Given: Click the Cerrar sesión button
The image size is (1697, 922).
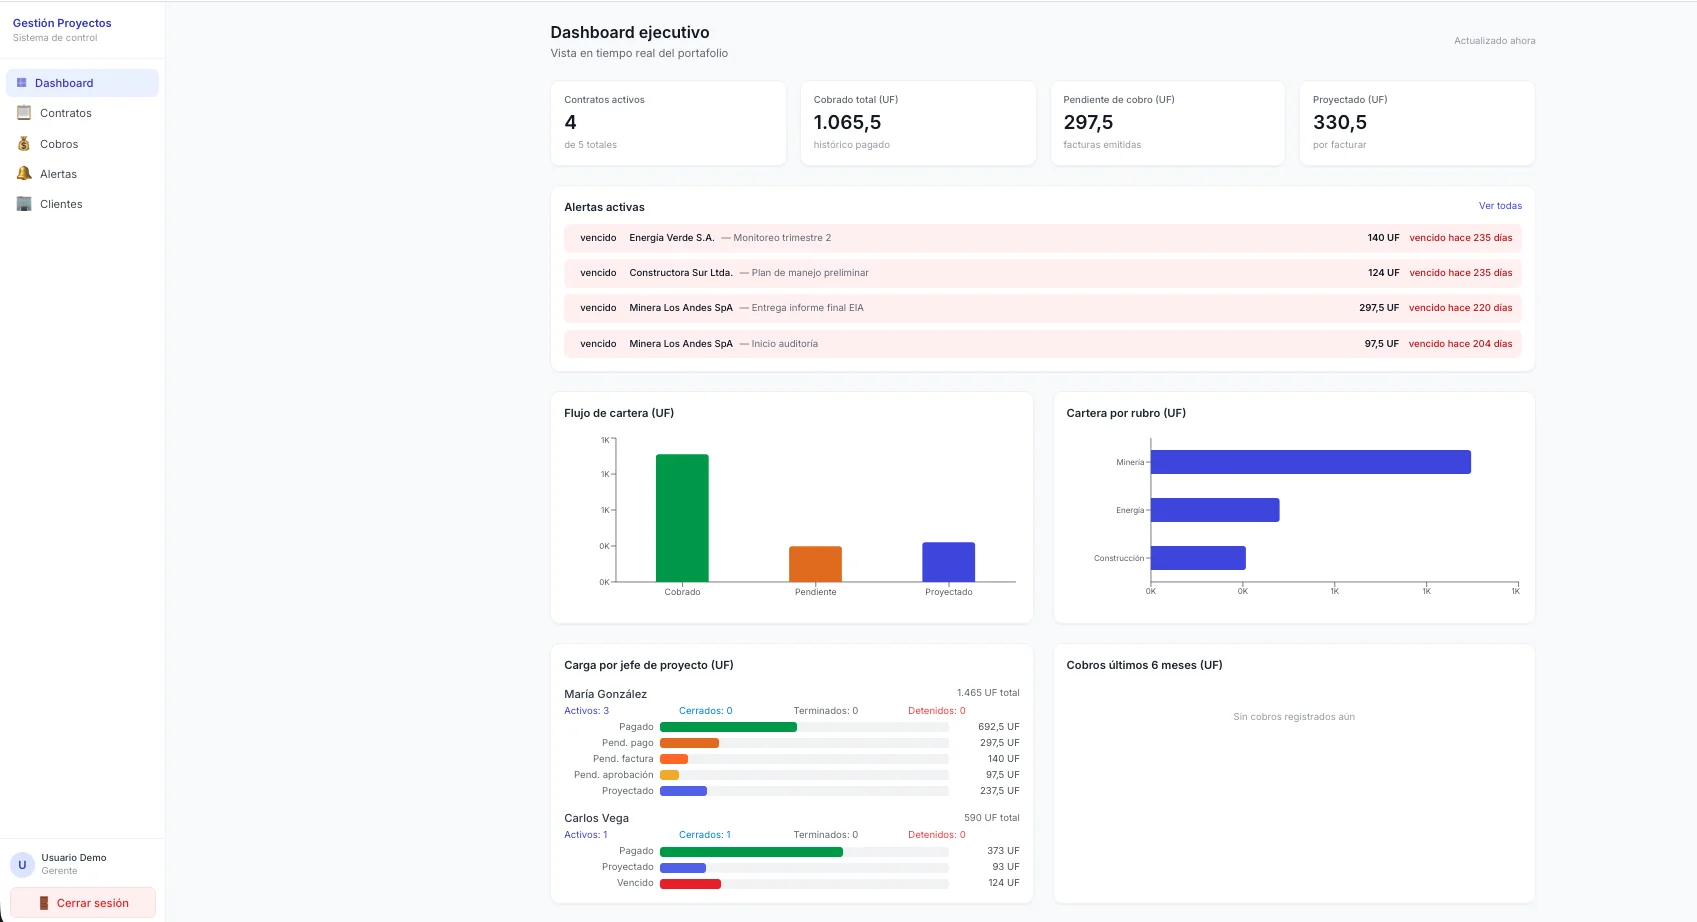Looking at the screenshot, I should (x=83, y=903).
